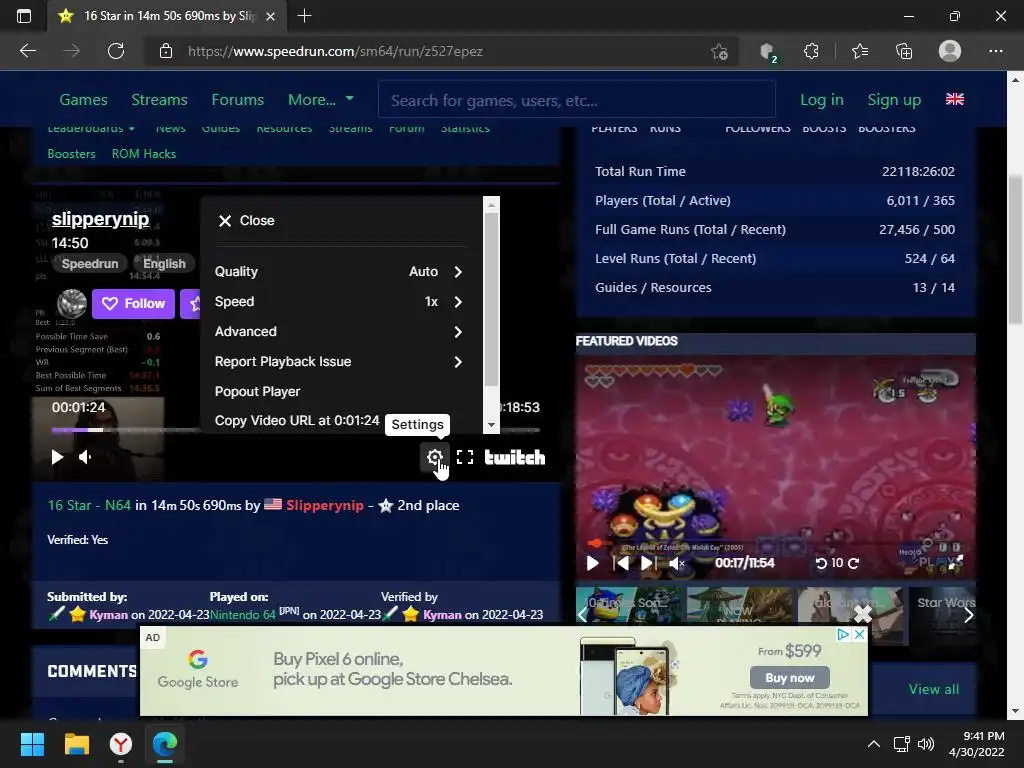Expand featured video to fullscreen
The image size is (1024, 768).
pyautogui.click(x=955, y=562)
